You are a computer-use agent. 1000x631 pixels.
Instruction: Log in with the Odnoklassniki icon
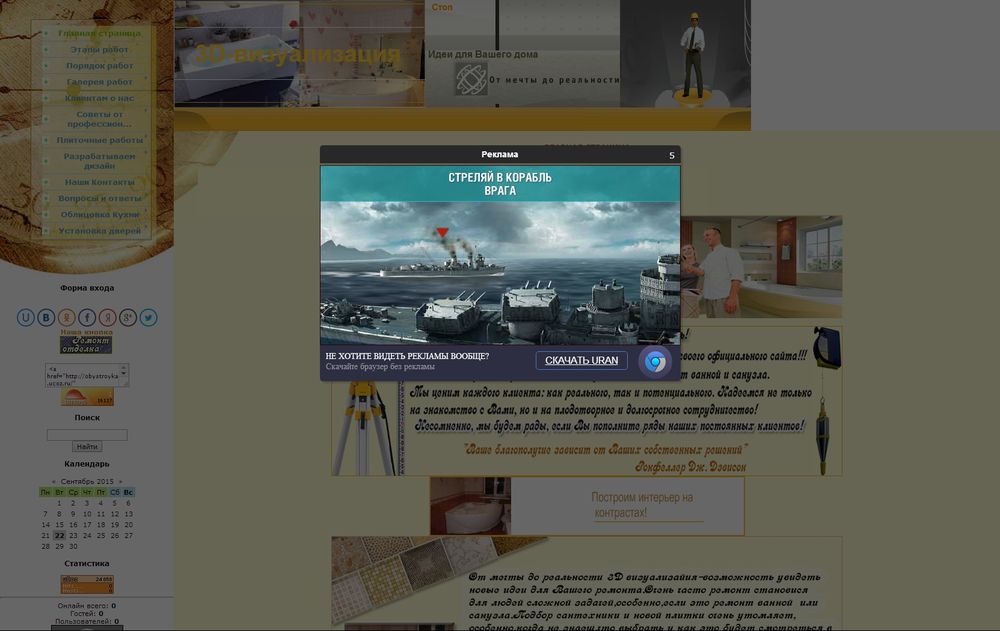(66, 317)
